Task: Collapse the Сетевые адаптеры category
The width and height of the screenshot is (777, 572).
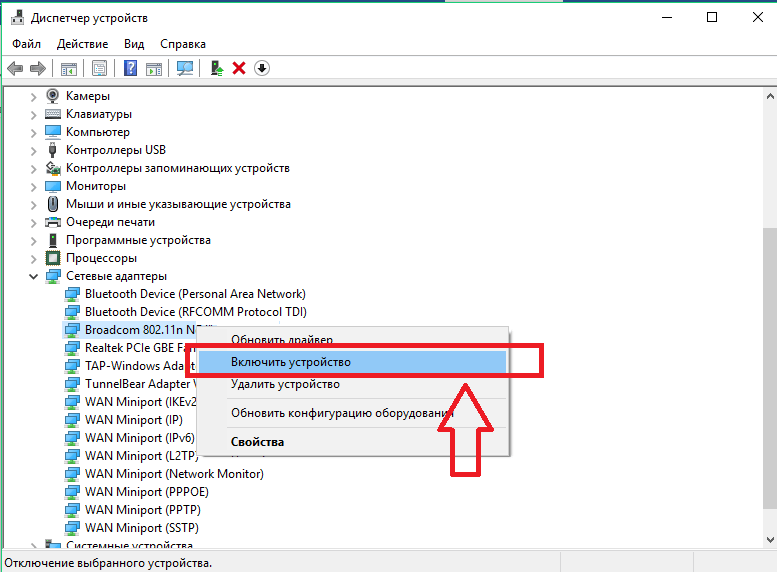Action: (33, 277)
